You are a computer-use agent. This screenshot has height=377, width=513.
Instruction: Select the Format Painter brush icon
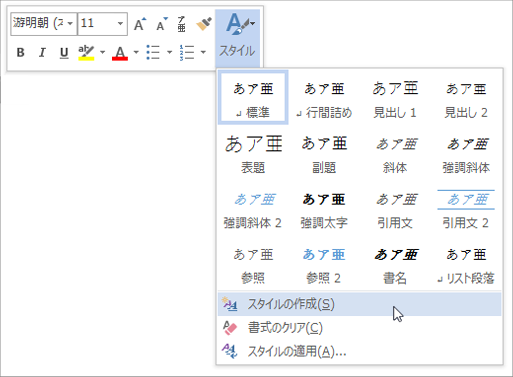coord(204,24)
